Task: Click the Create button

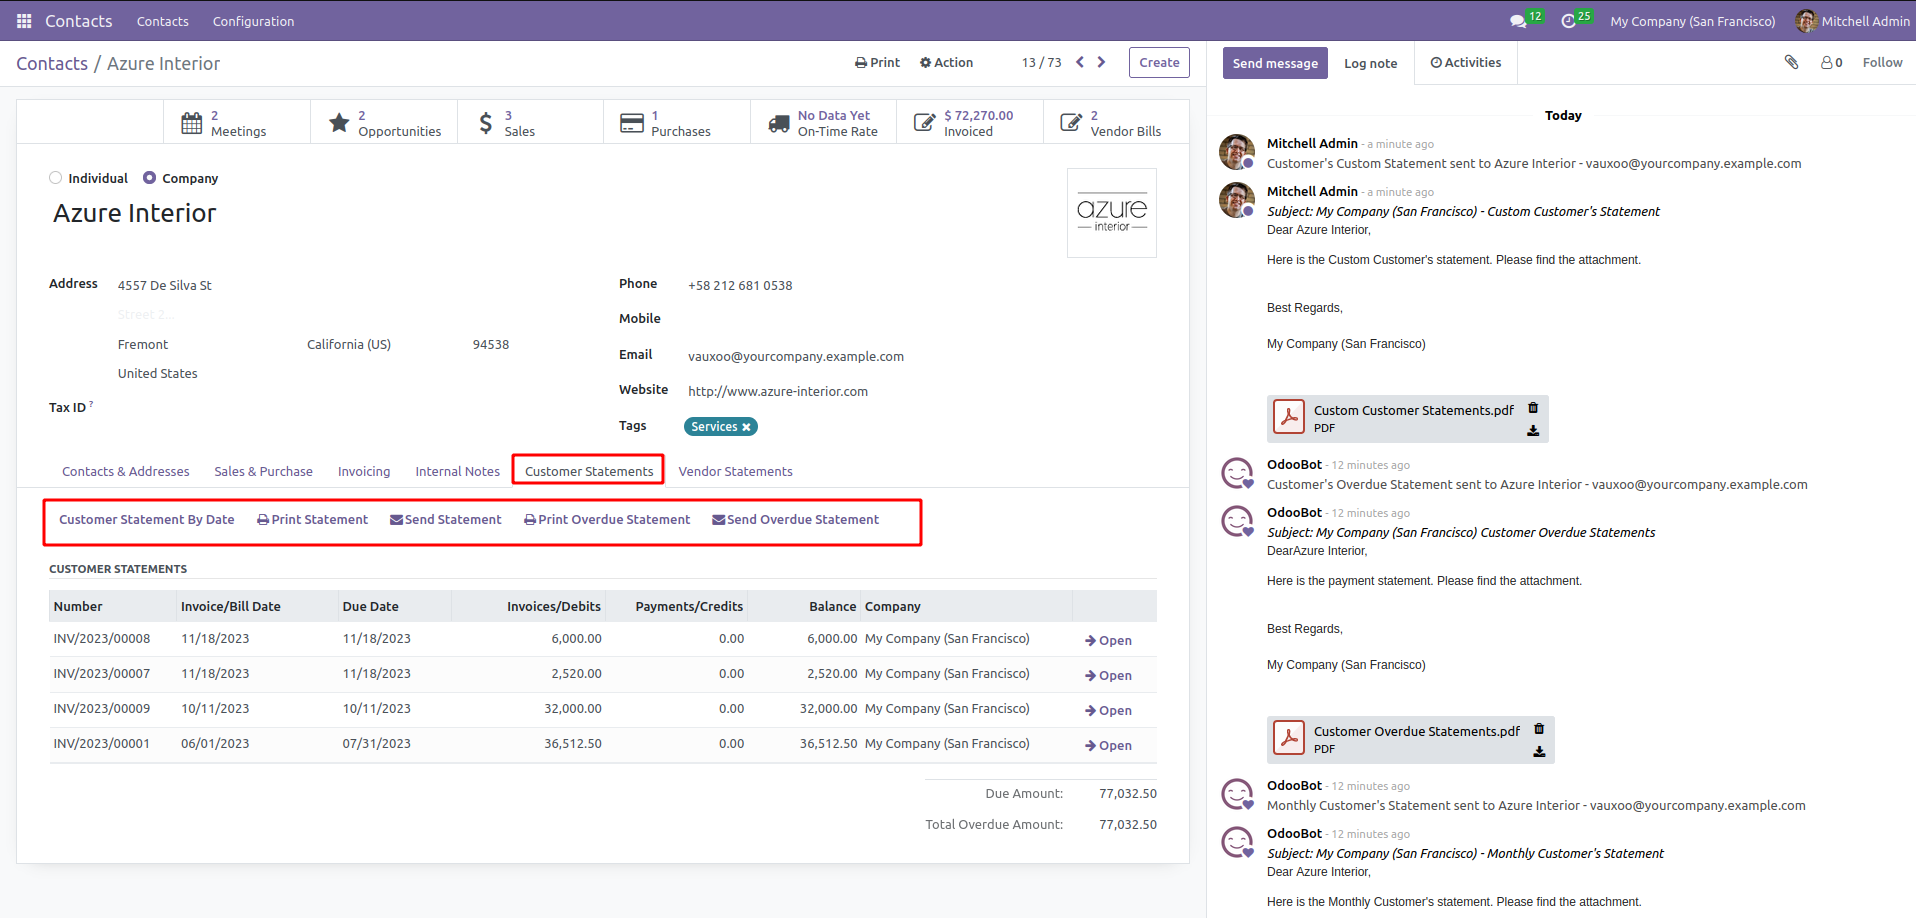Action: pyautogui.click(x=1159, y=62)
